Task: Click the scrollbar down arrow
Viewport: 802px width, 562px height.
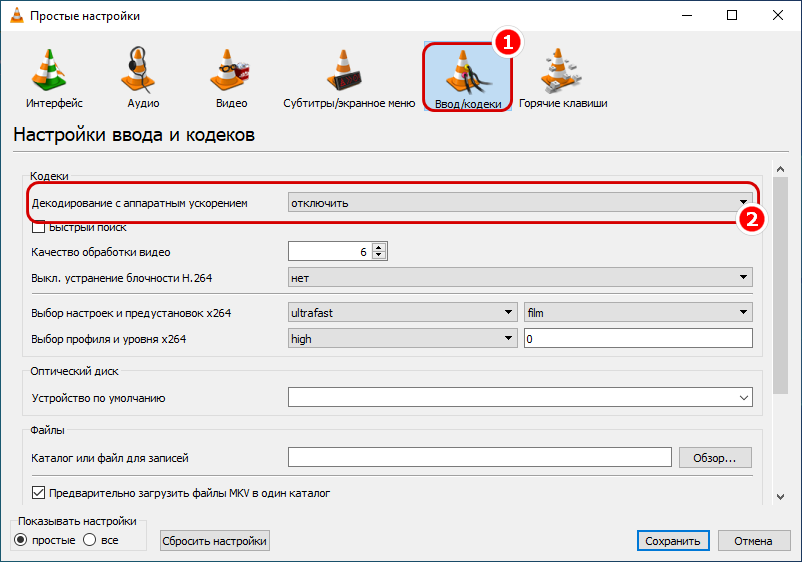Action: tap(780, 497)
